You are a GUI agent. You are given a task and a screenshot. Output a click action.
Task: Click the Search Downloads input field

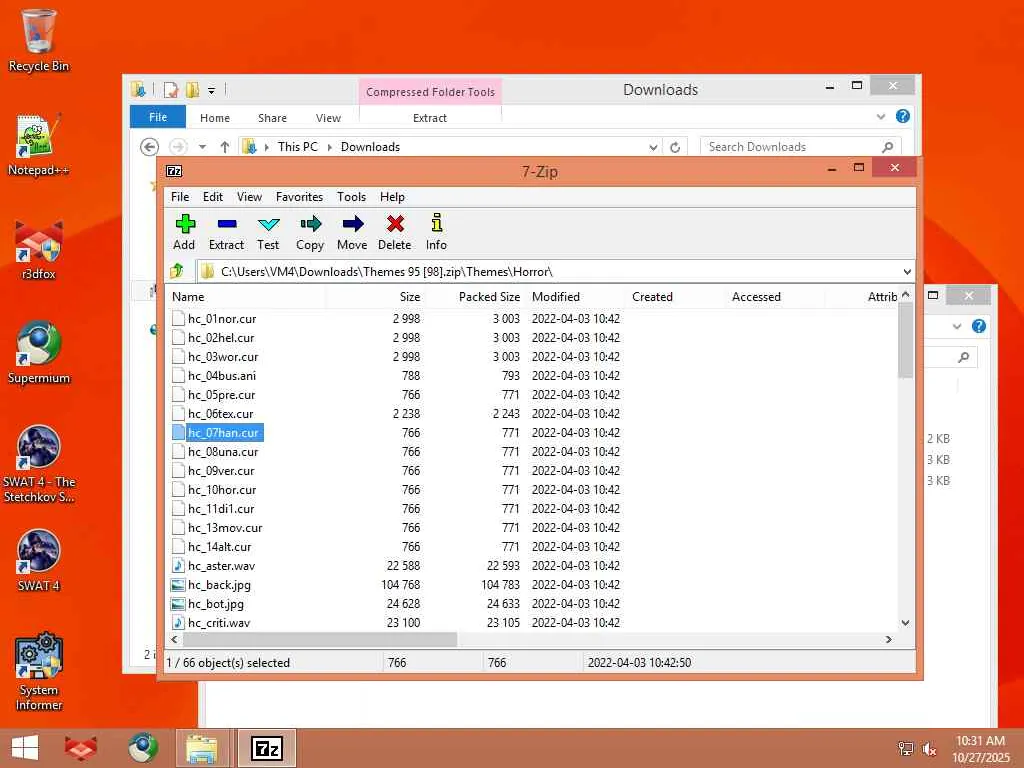point(801,147)
